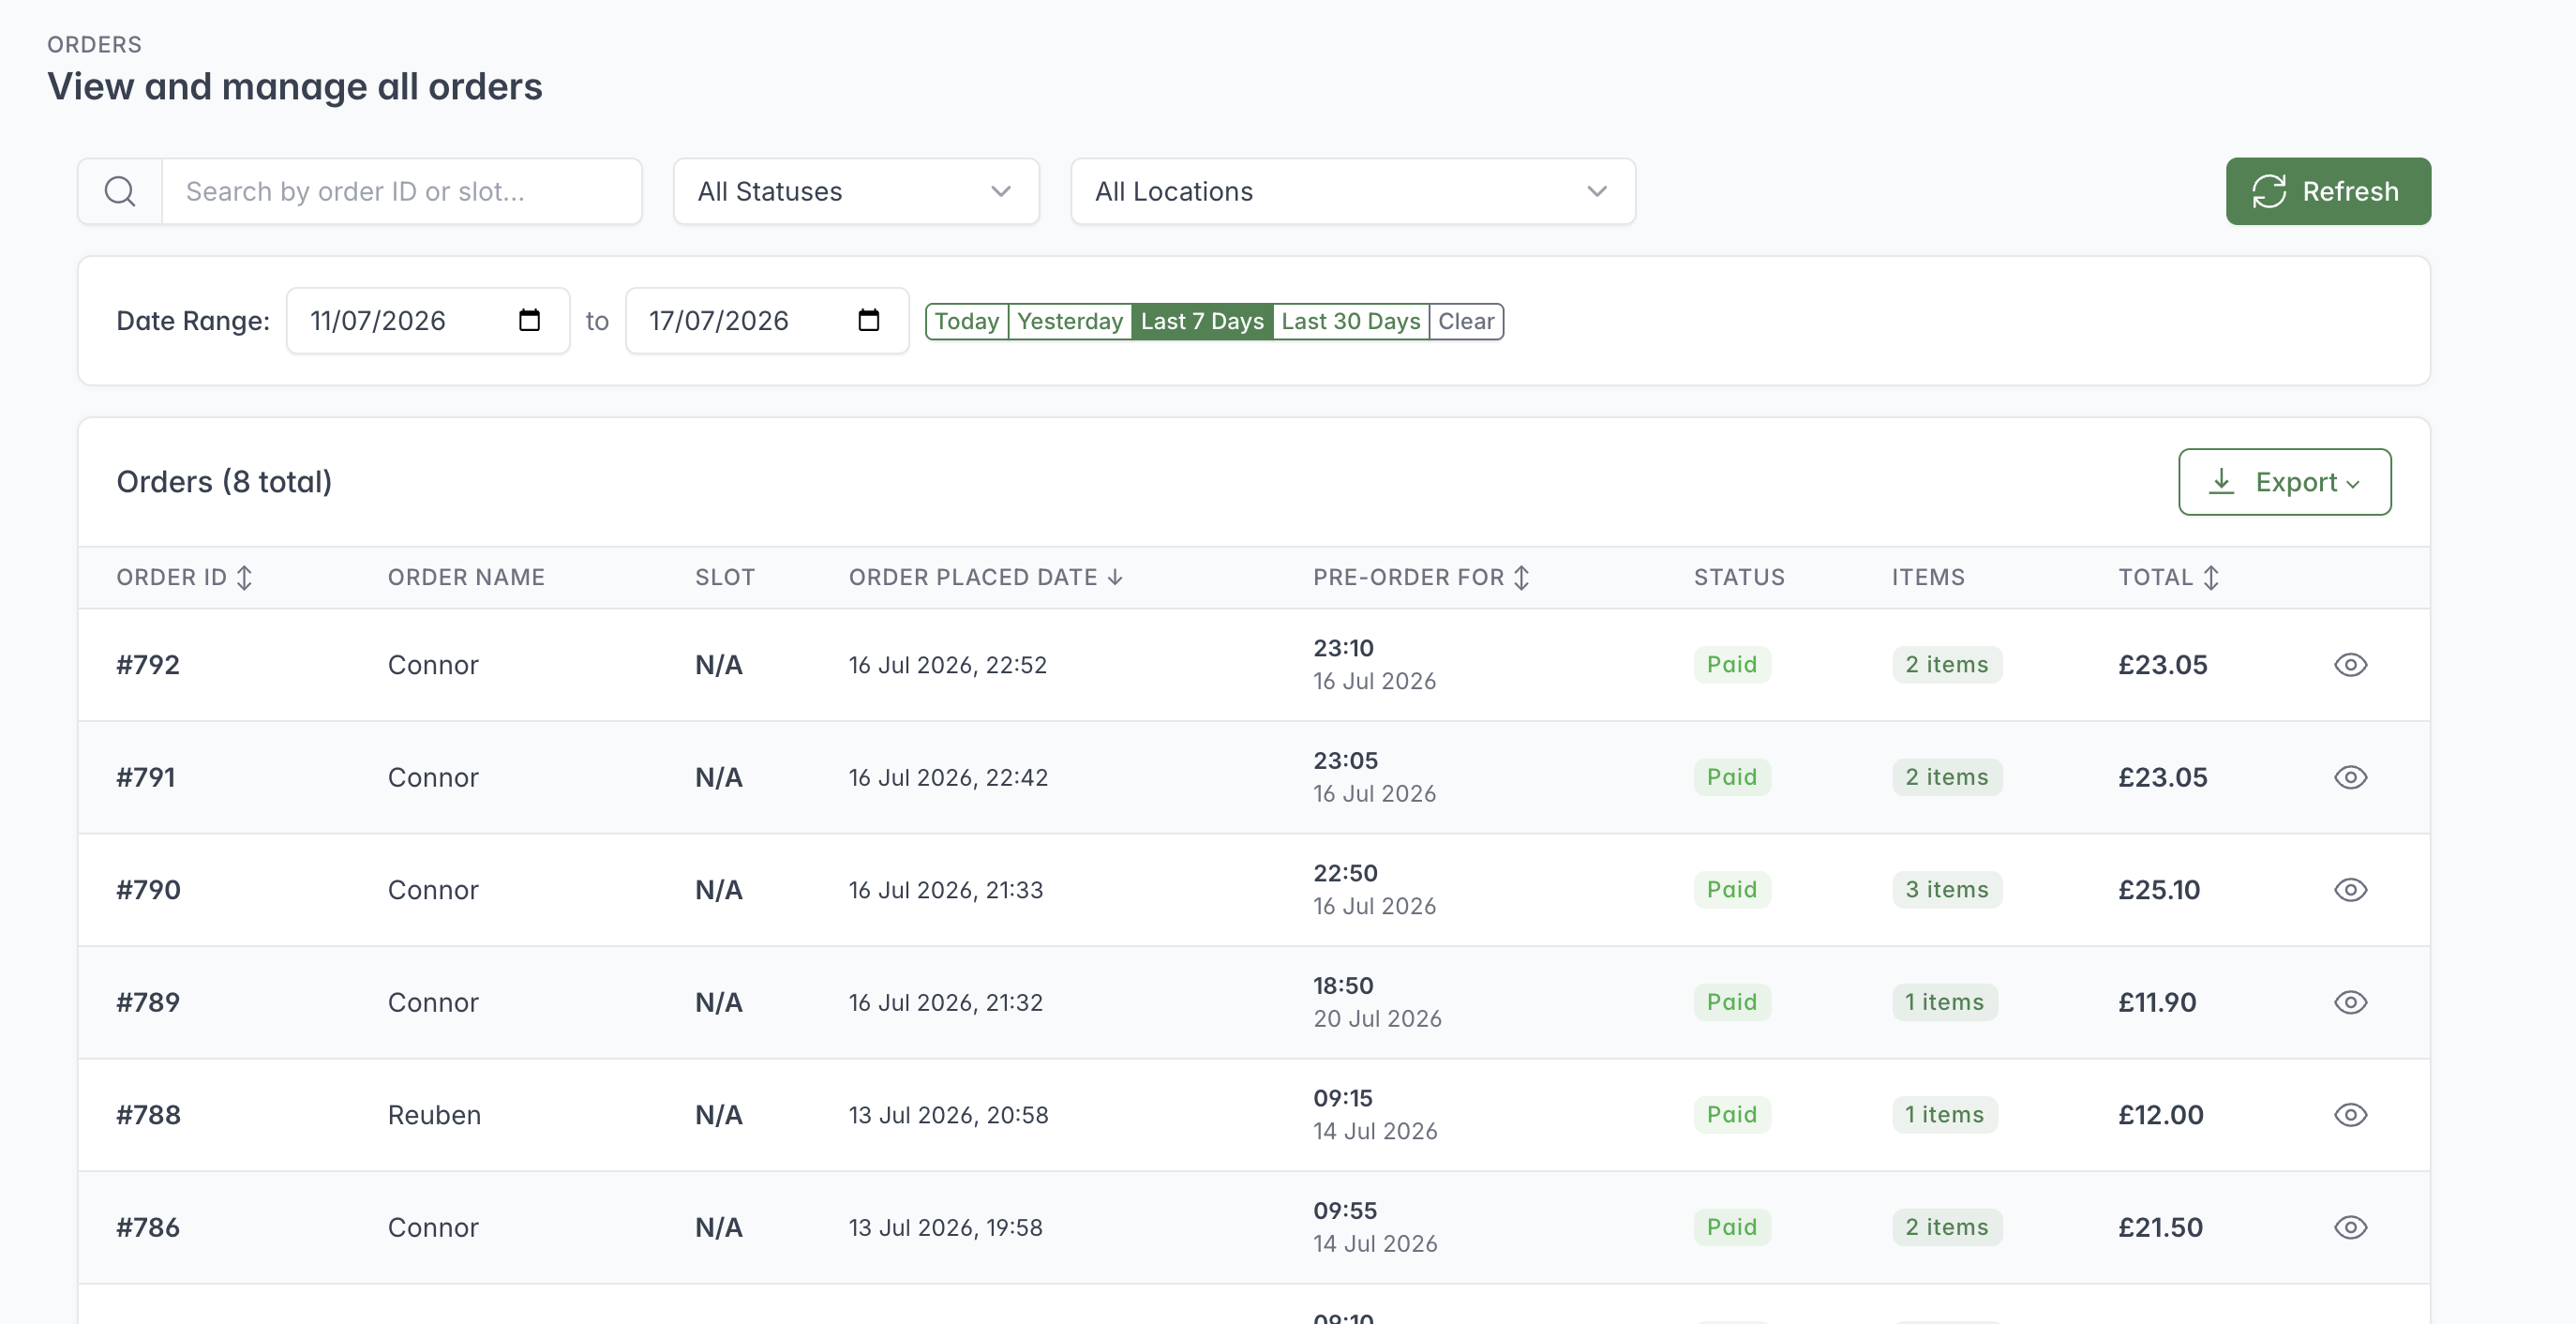Click the Slot column header
This screenshot has height=1324, width=2576.
pyautogui.click(x=725, y=577)
